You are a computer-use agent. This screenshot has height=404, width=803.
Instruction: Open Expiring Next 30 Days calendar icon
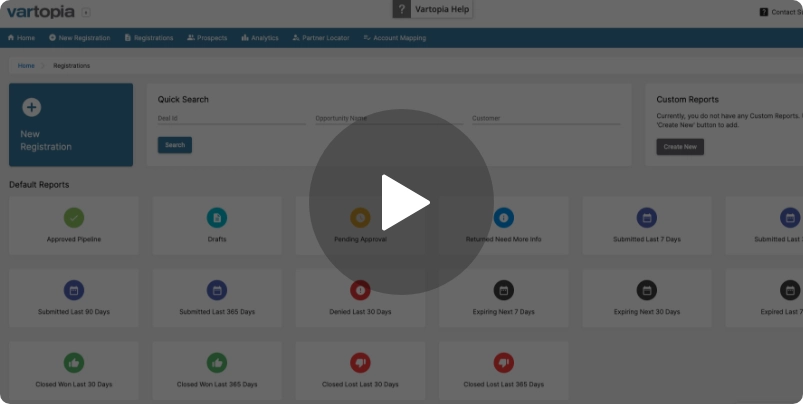point(647,290)
